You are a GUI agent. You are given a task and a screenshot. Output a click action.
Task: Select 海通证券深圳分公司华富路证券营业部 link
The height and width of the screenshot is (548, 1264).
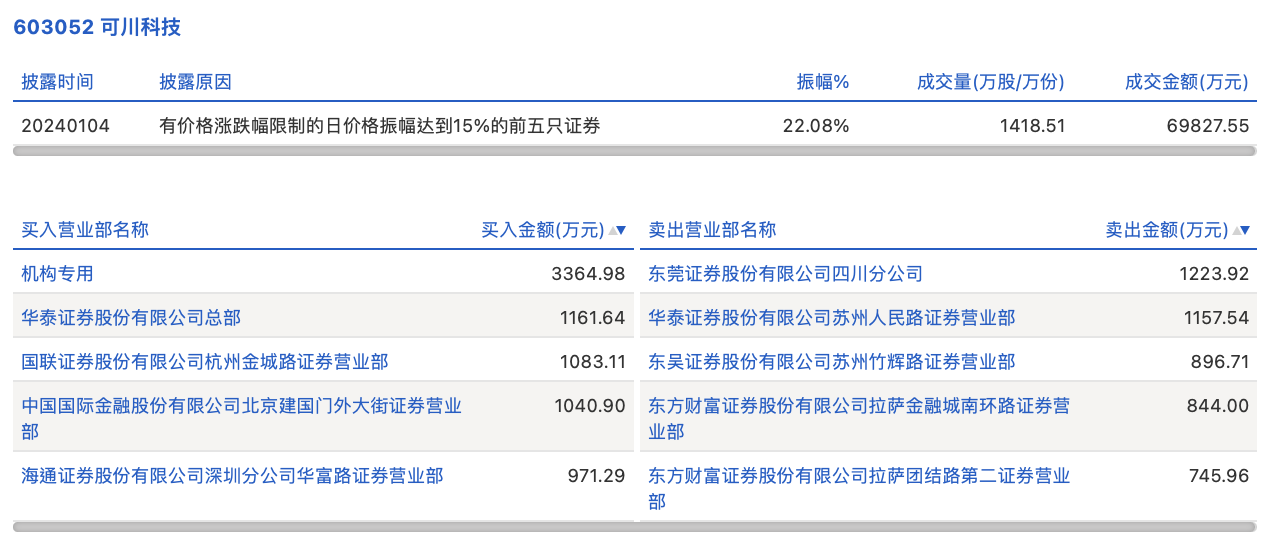pos(232,475)
